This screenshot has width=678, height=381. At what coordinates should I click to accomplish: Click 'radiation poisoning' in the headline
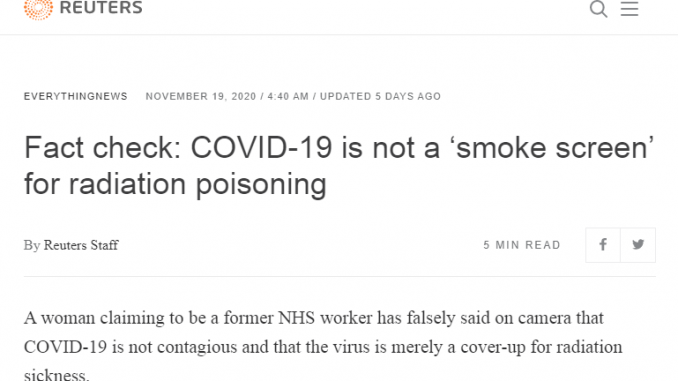pos(198,185)
